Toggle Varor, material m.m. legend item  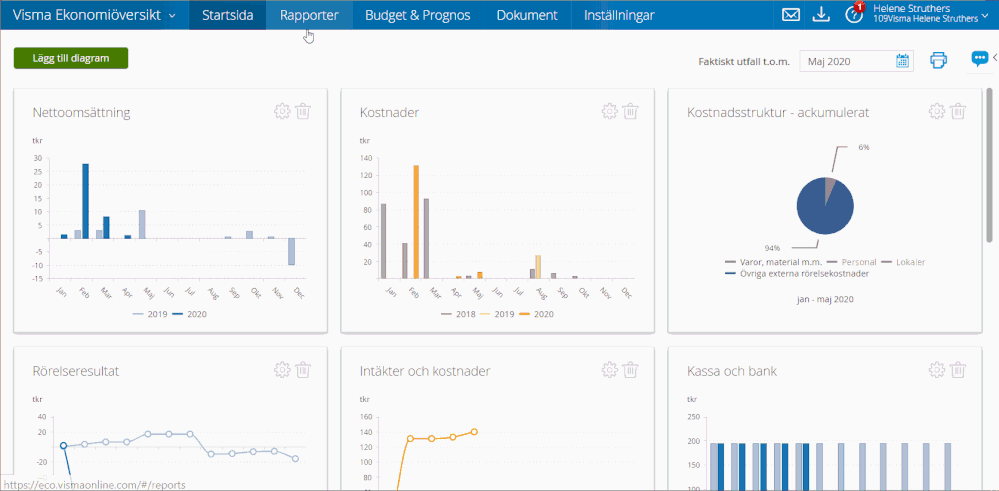pyautogui.click(x=772, y=262)
